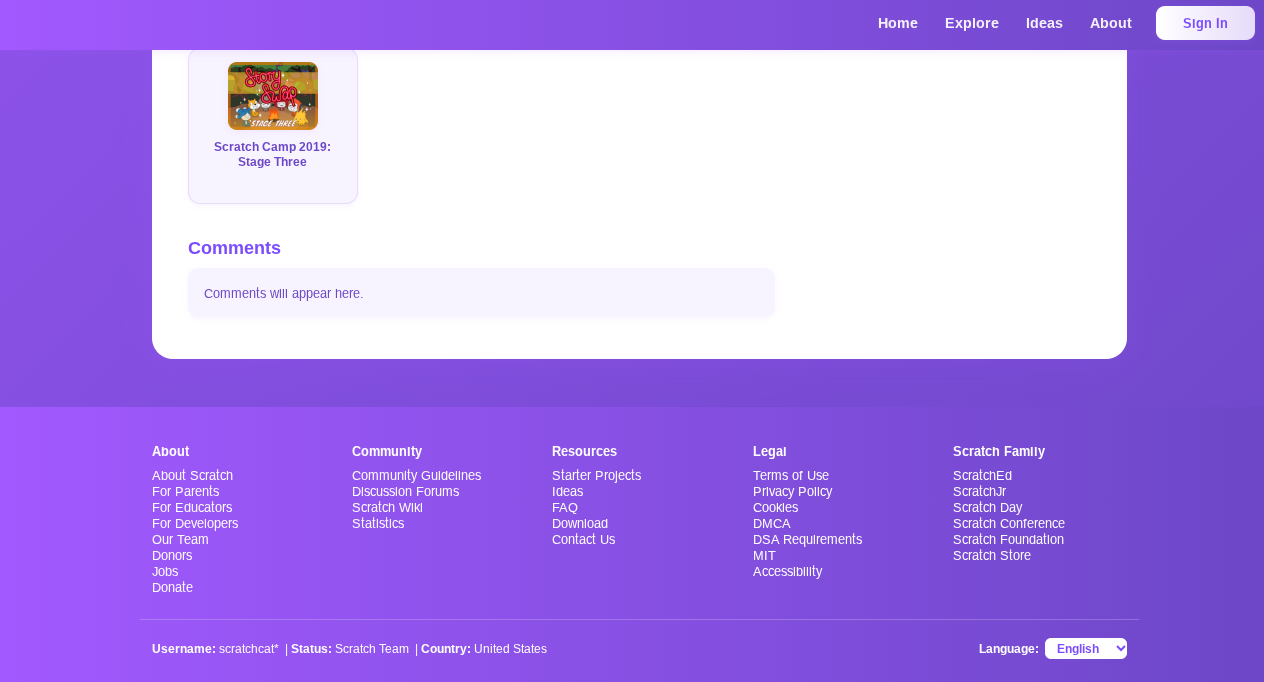Open the Scratch Wiki link
This screenshot has height=682, width=1264.
(x=387, y=508)
